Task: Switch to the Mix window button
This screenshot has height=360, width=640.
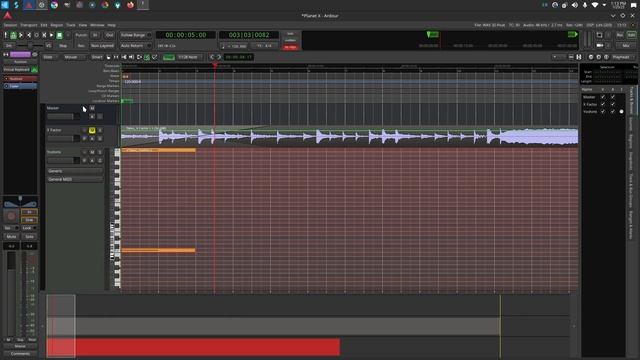Action: (626, 46)
